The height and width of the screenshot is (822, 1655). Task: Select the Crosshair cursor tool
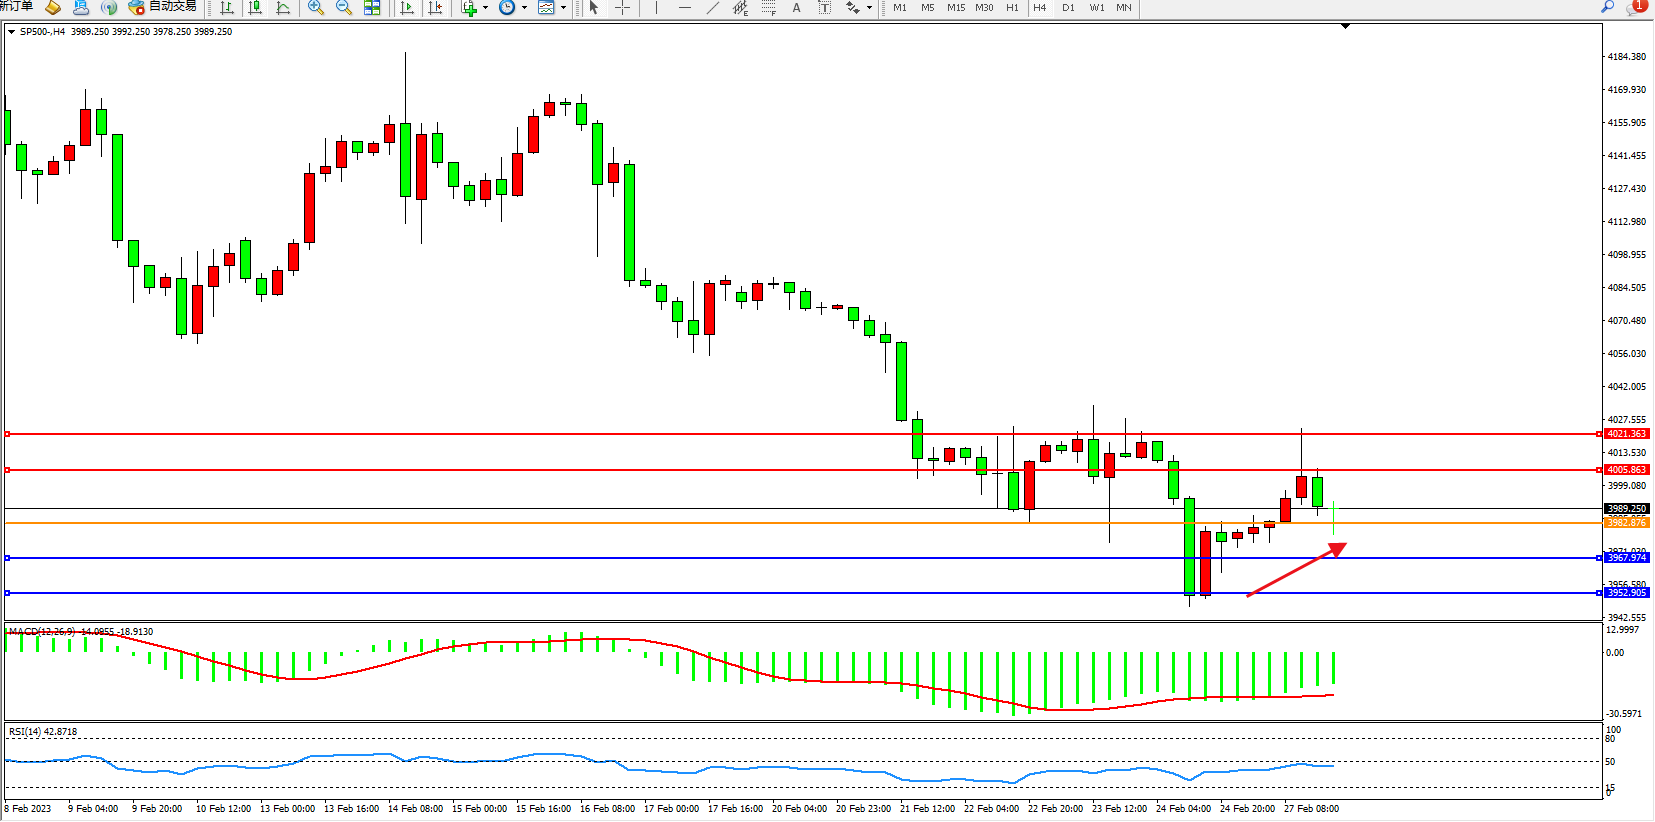click(622, 8)
